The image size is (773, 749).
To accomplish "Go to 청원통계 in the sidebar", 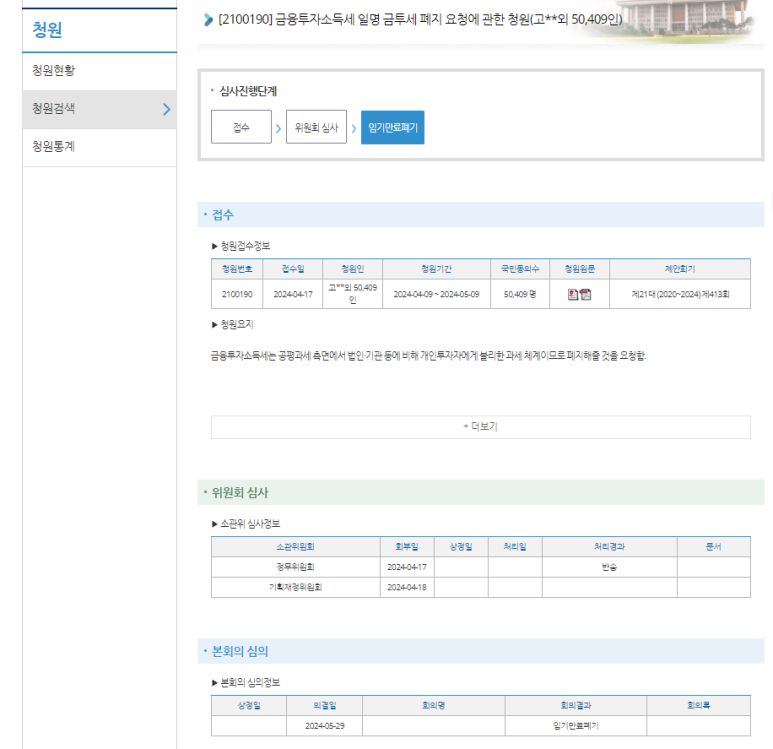I will click(x=53, y=147).
